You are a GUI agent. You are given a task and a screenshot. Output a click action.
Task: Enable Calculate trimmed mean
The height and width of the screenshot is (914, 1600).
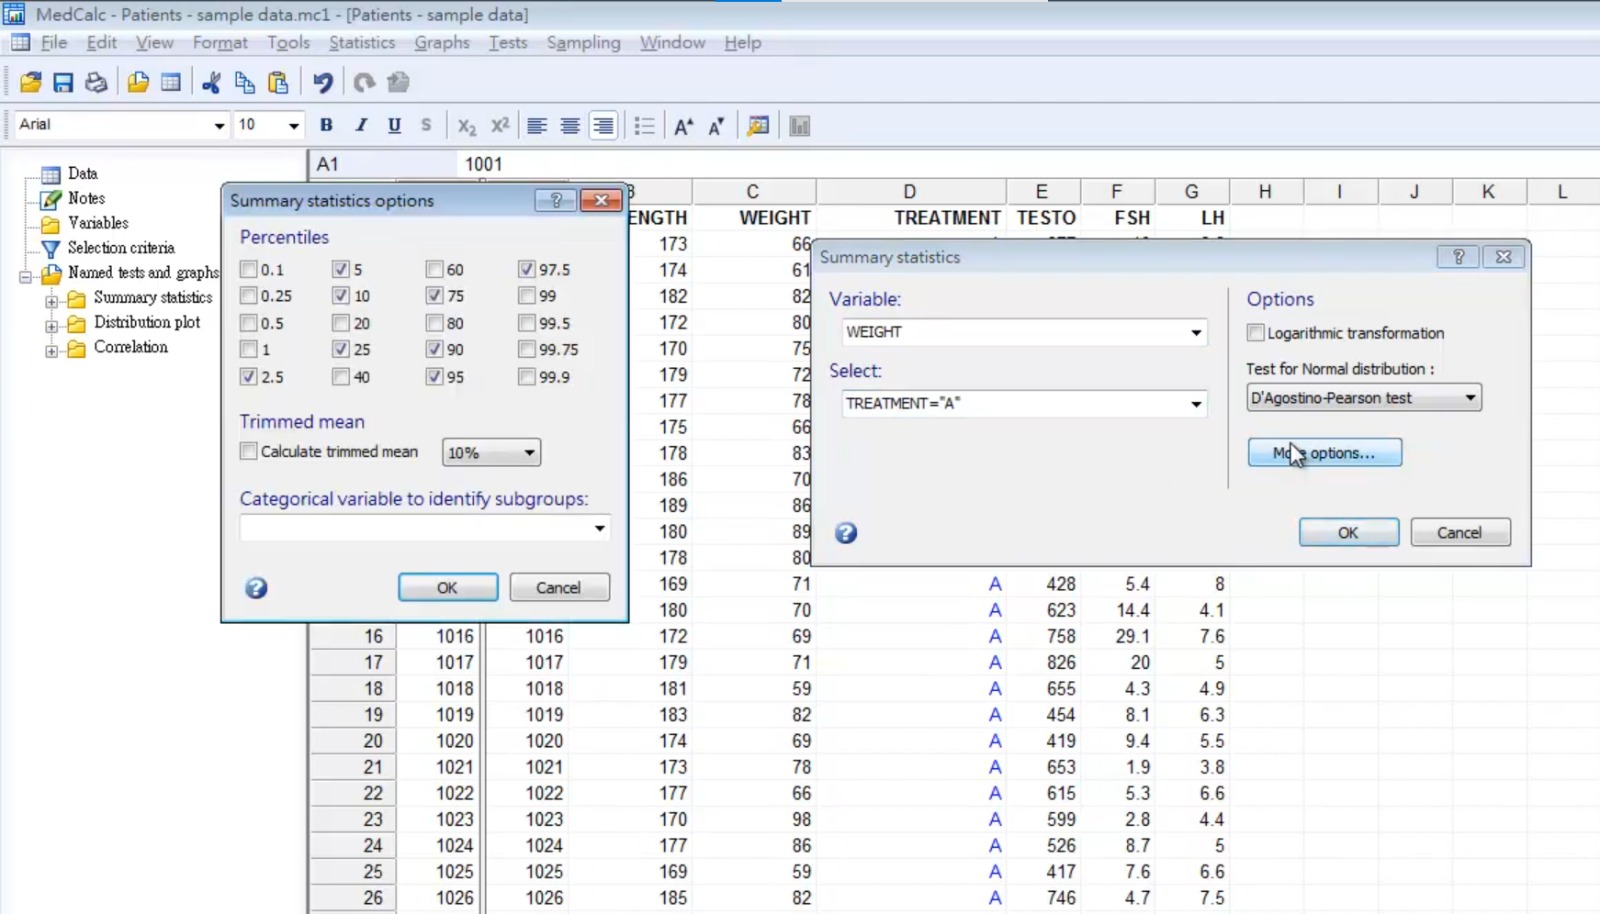pyautogui.click(x=249, y=451)
